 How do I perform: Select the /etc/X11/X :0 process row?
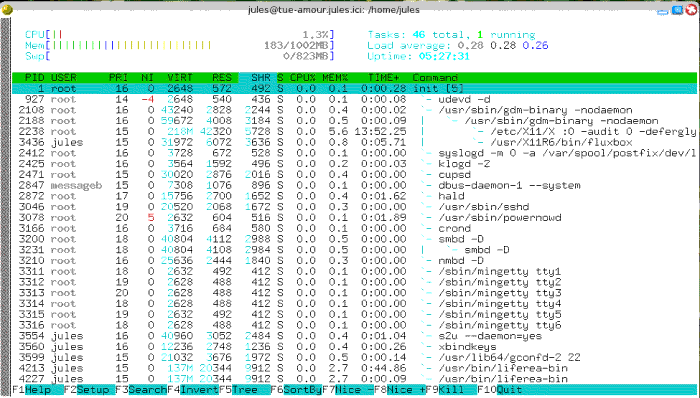click(354, 132)
